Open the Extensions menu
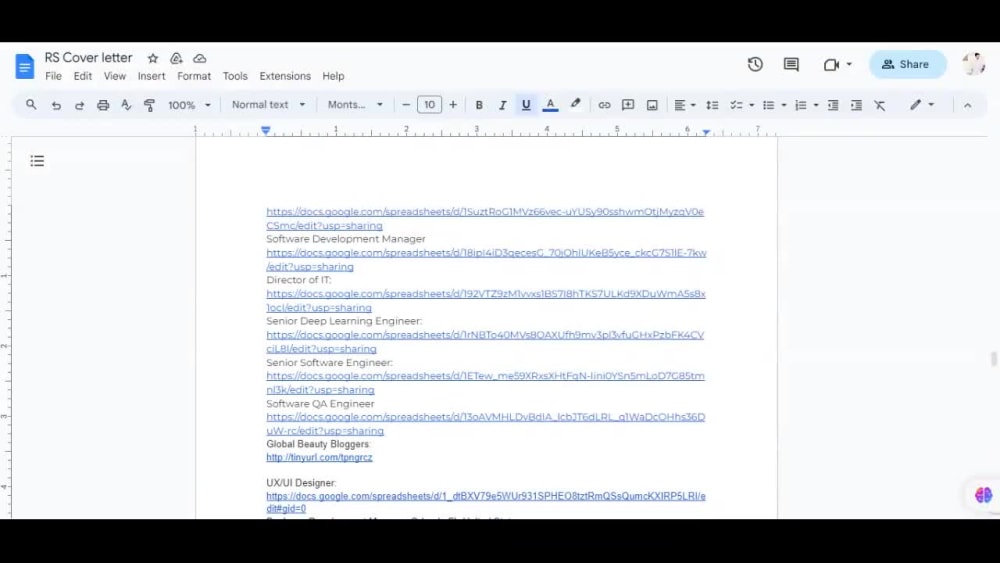The width and height of the screenshot is (1000, 563). coord(285,76)
